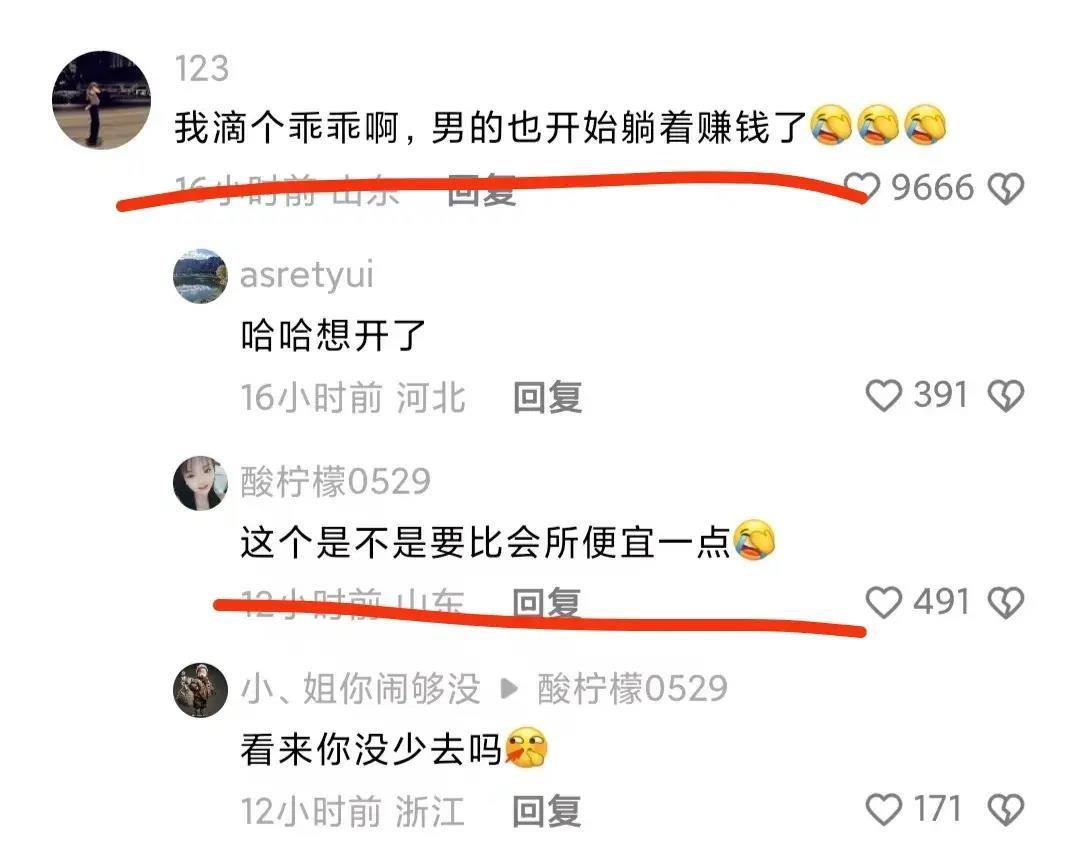This screenshot has width=1080, height=857.
Task: Like asretyui's comment with 391 likes
Action: [884, 395]
